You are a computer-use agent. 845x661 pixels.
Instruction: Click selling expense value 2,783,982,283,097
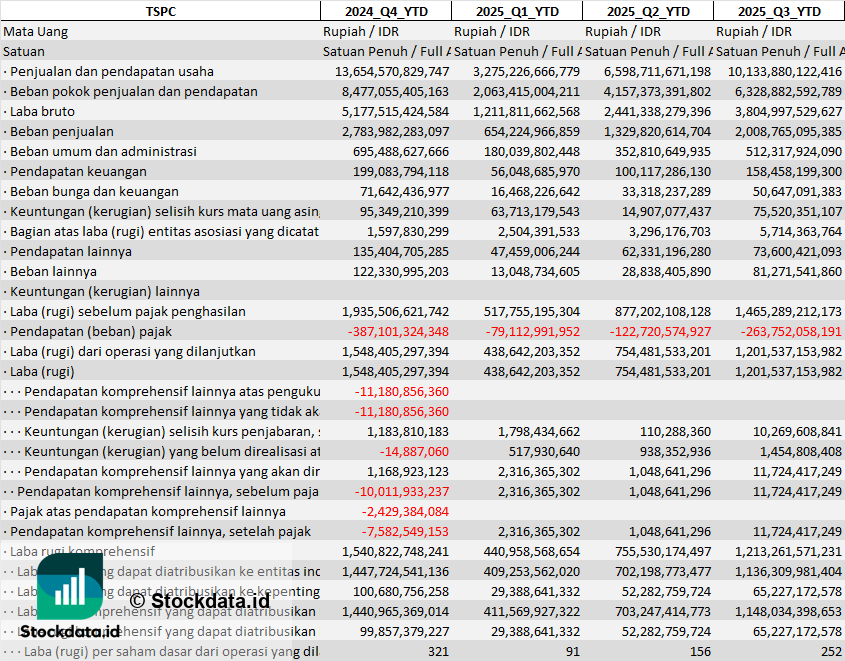click(395, 131)
